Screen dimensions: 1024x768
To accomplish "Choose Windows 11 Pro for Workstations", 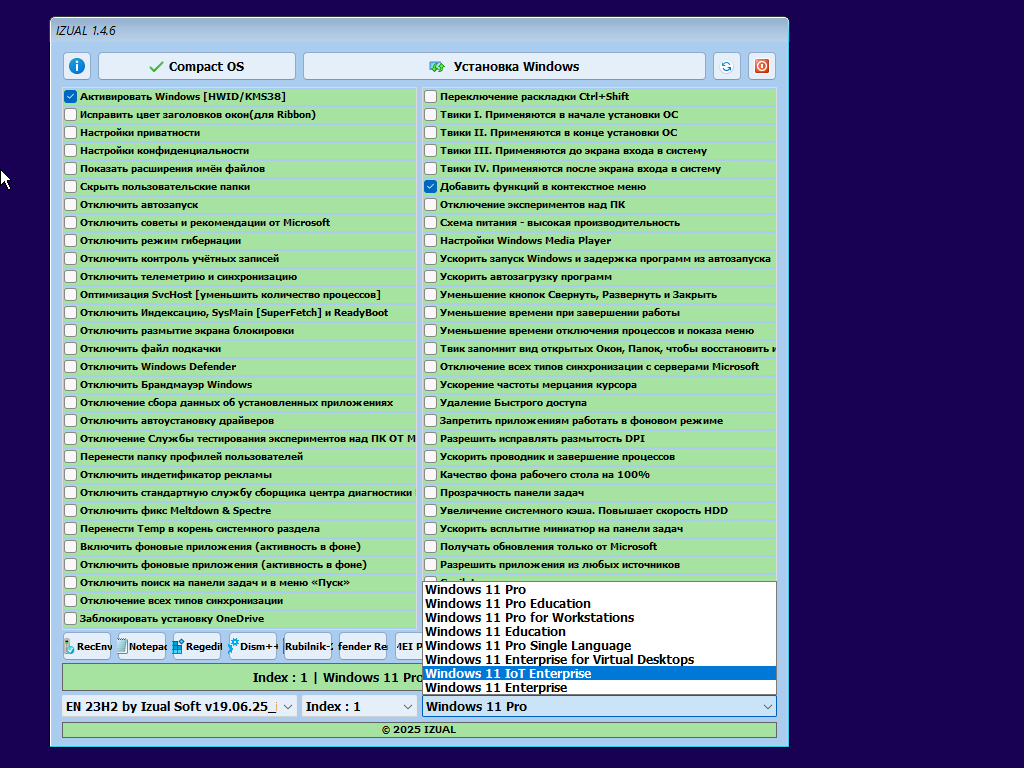I will point(600,618).
